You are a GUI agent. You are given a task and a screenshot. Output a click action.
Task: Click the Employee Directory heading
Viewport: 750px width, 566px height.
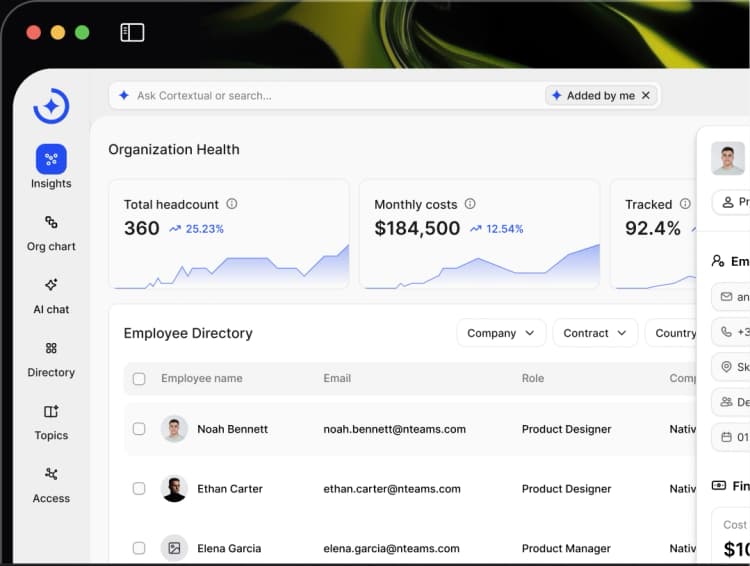[x=188, y=333]
